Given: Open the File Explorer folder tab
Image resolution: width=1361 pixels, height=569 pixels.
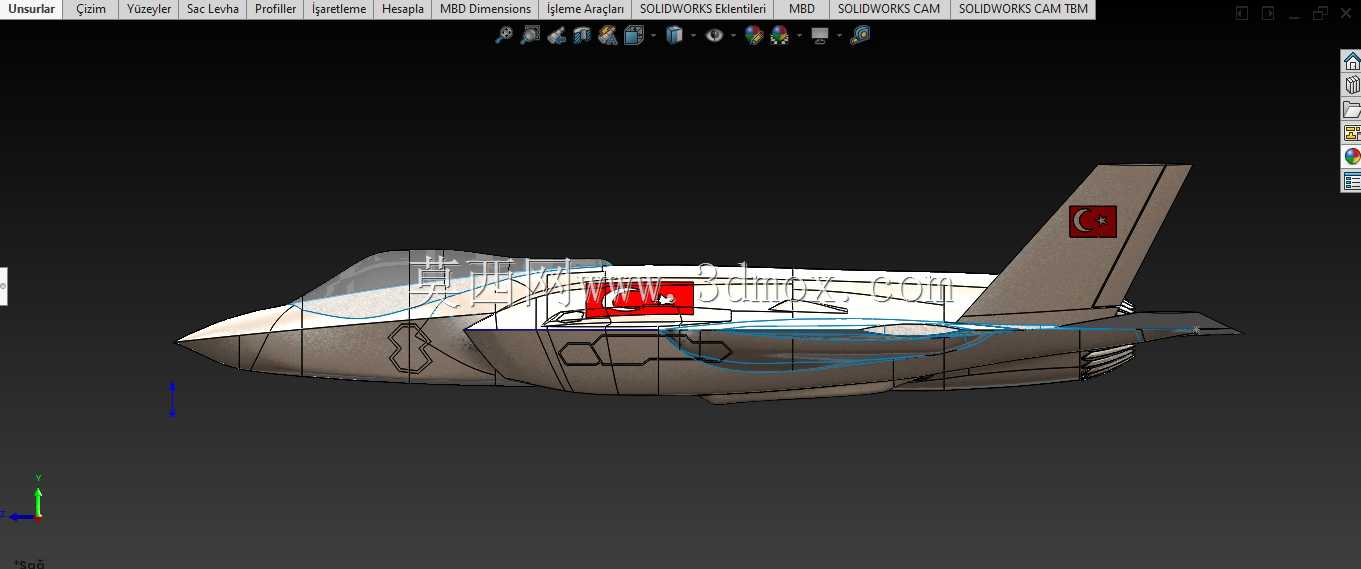Looking at the screenshot, I should click(1351, 110).
